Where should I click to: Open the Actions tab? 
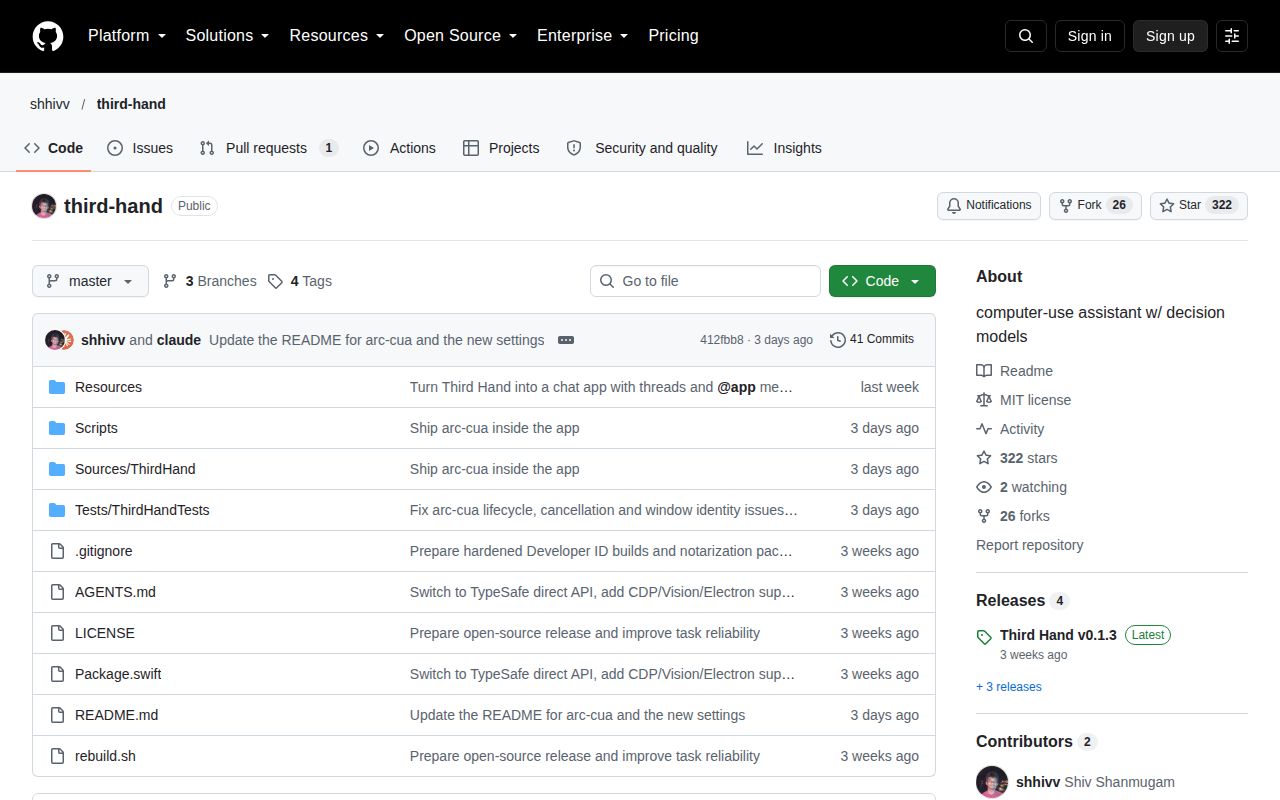tap(399, 148)
